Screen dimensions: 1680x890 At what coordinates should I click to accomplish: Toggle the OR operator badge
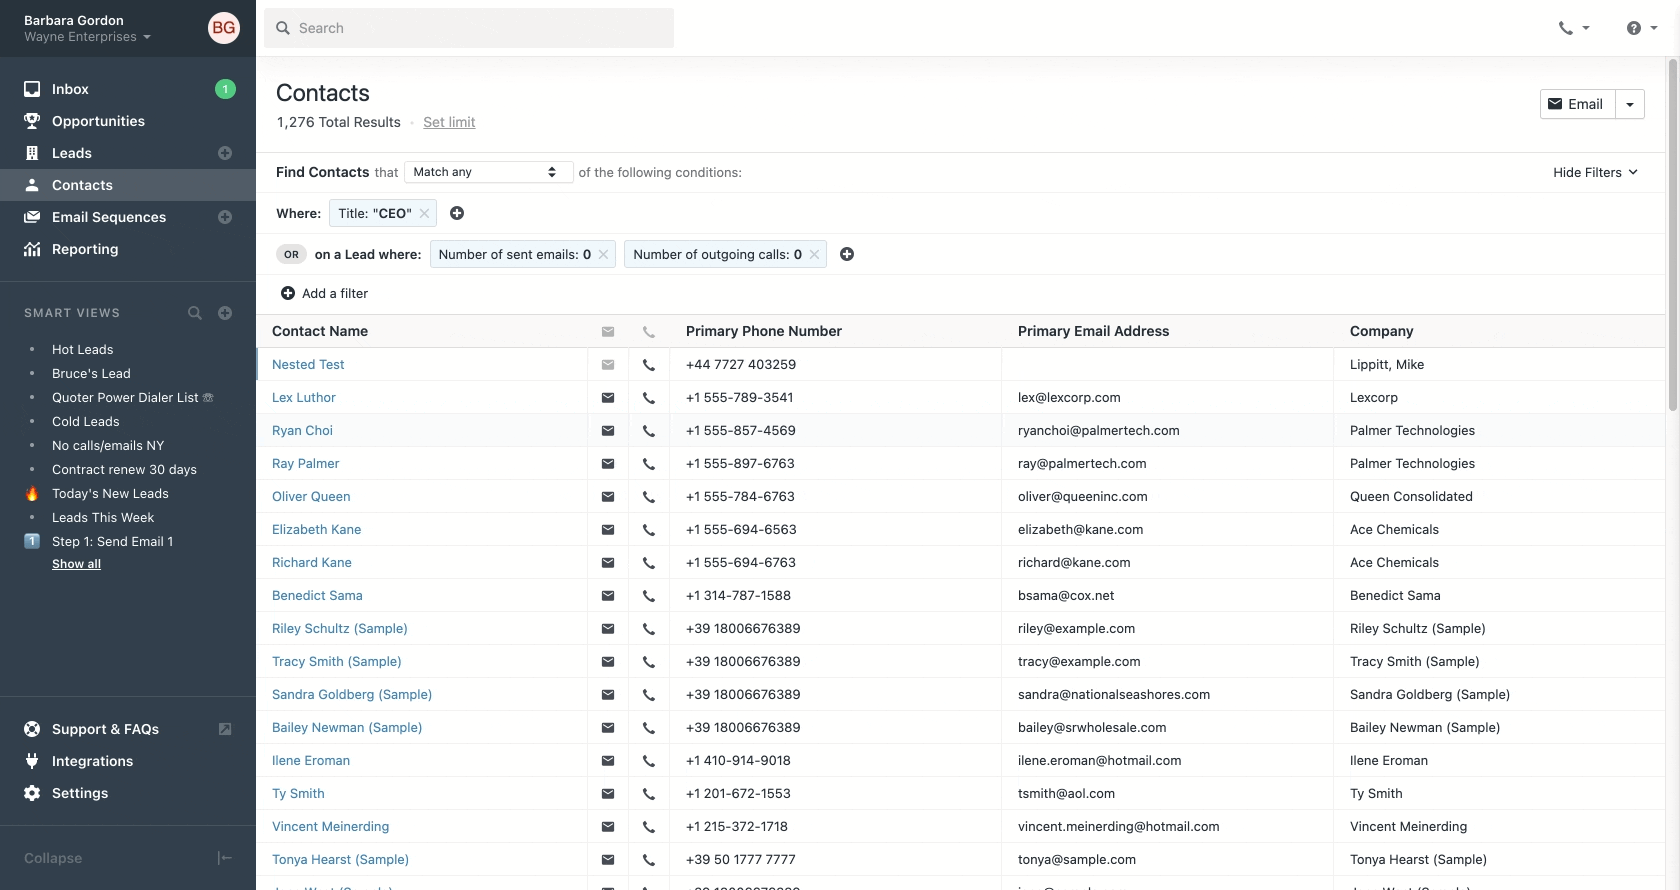point(291,254)
